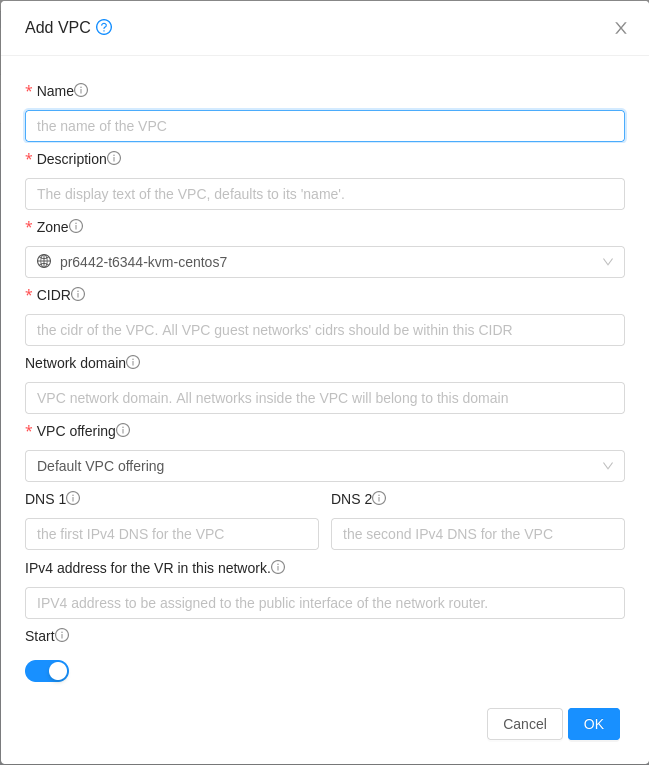Click the VPC offering info icon
This screenshot has width=649, height=765.
(x=123, y=430)
